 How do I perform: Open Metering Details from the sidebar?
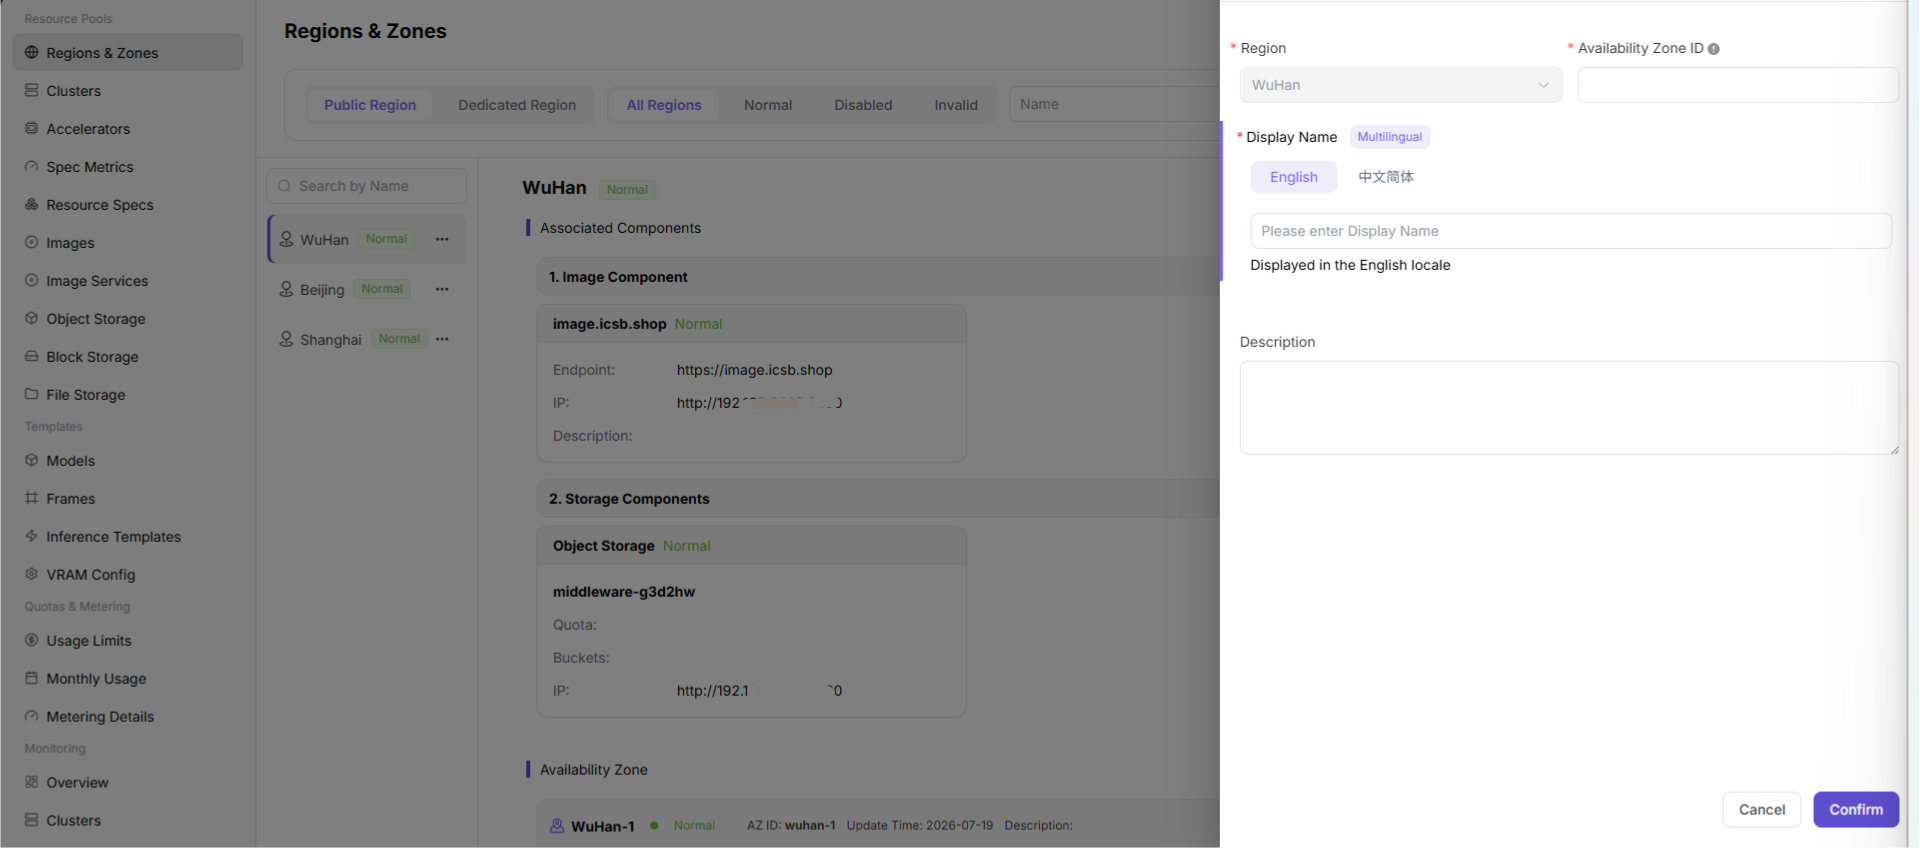point(127,717)
